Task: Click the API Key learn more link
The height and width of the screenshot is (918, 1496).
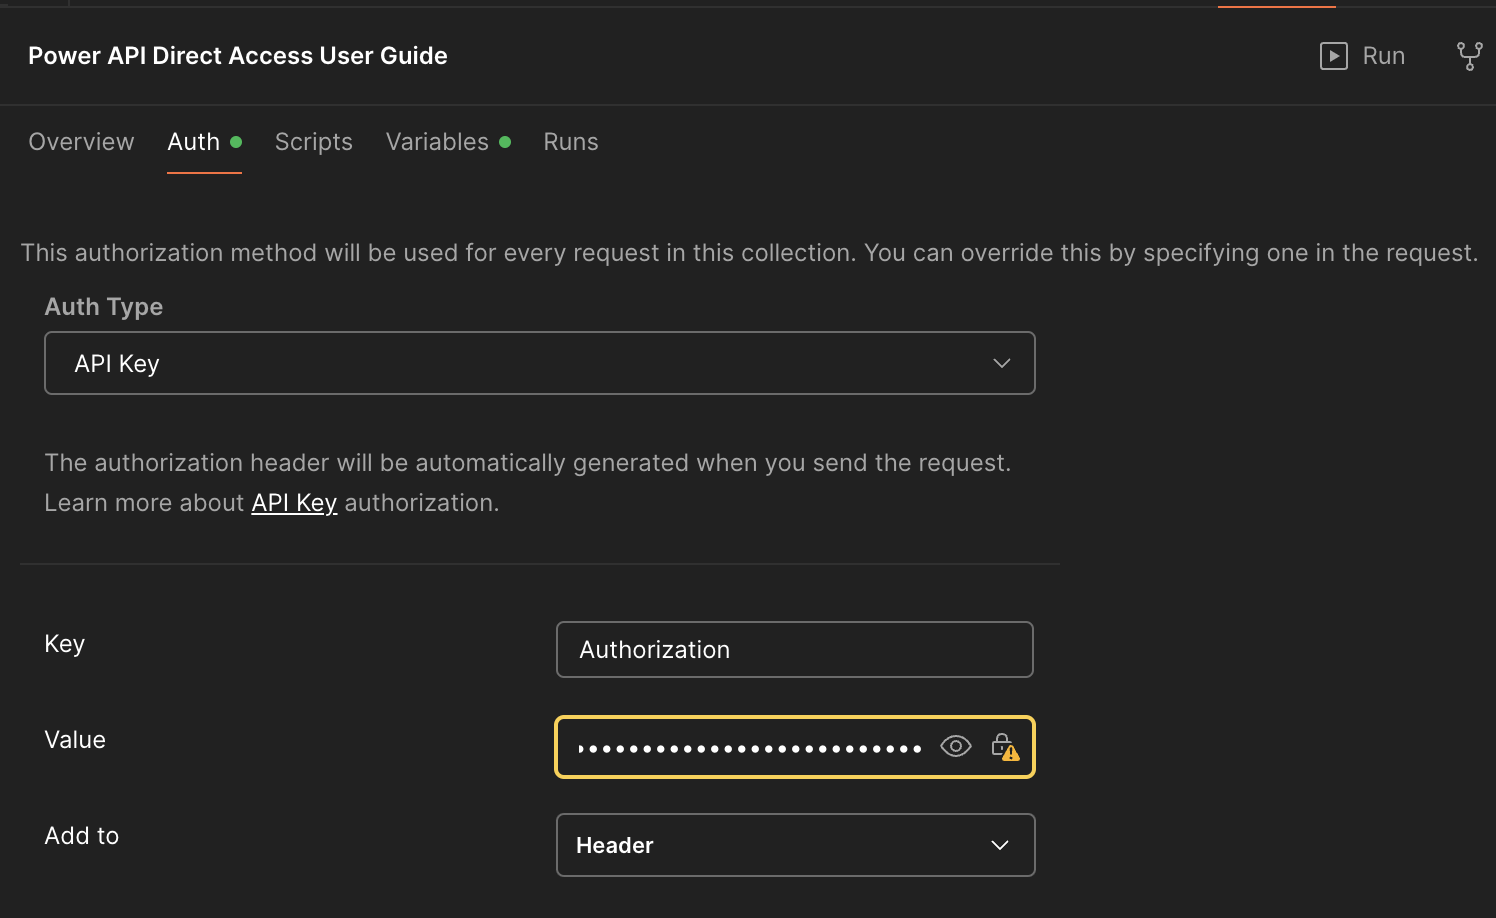Action: [293, 502]
